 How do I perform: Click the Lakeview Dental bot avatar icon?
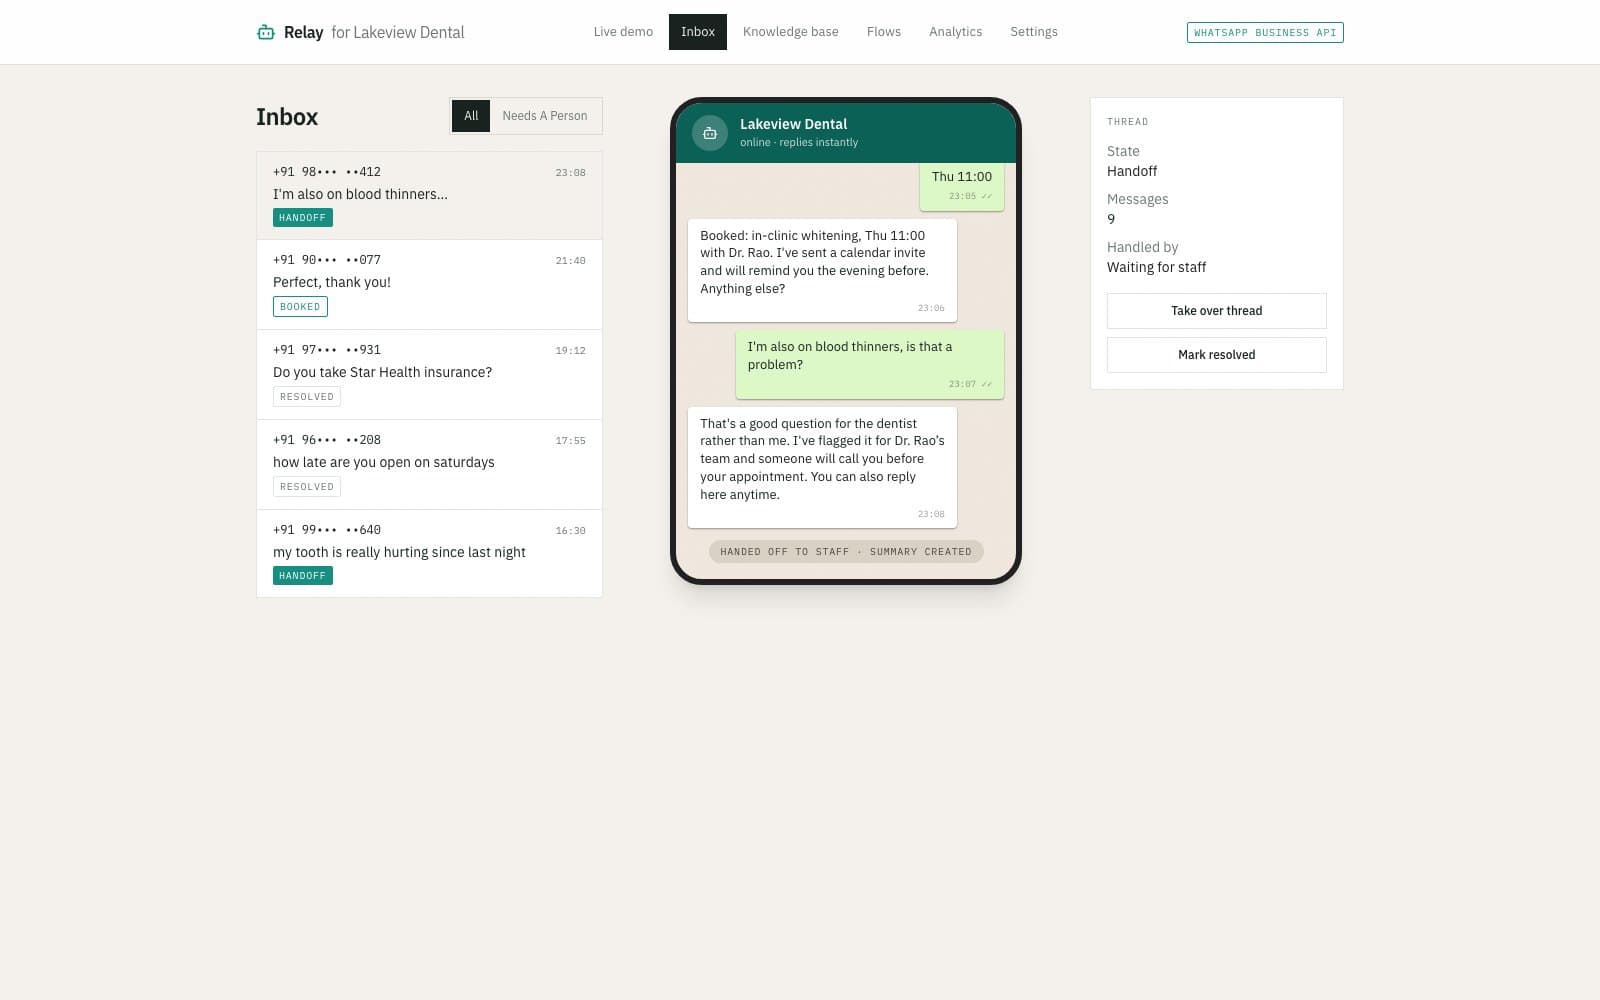709,133
